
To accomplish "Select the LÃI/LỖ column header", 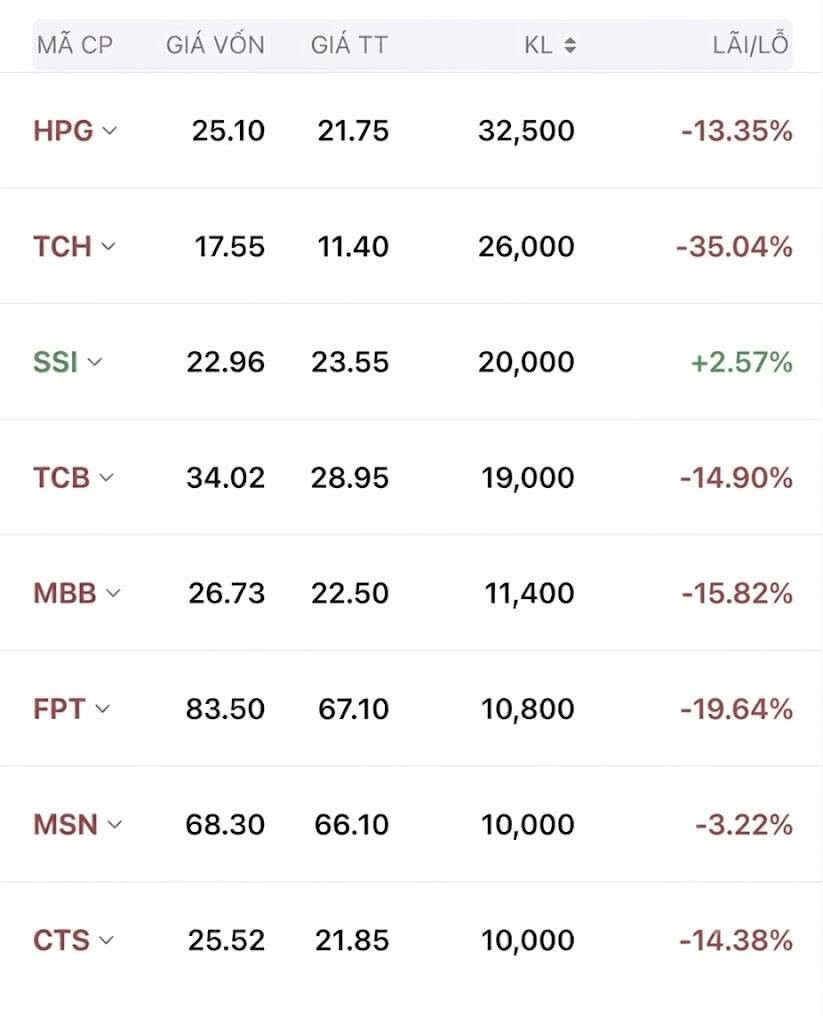I will (751, 44).
